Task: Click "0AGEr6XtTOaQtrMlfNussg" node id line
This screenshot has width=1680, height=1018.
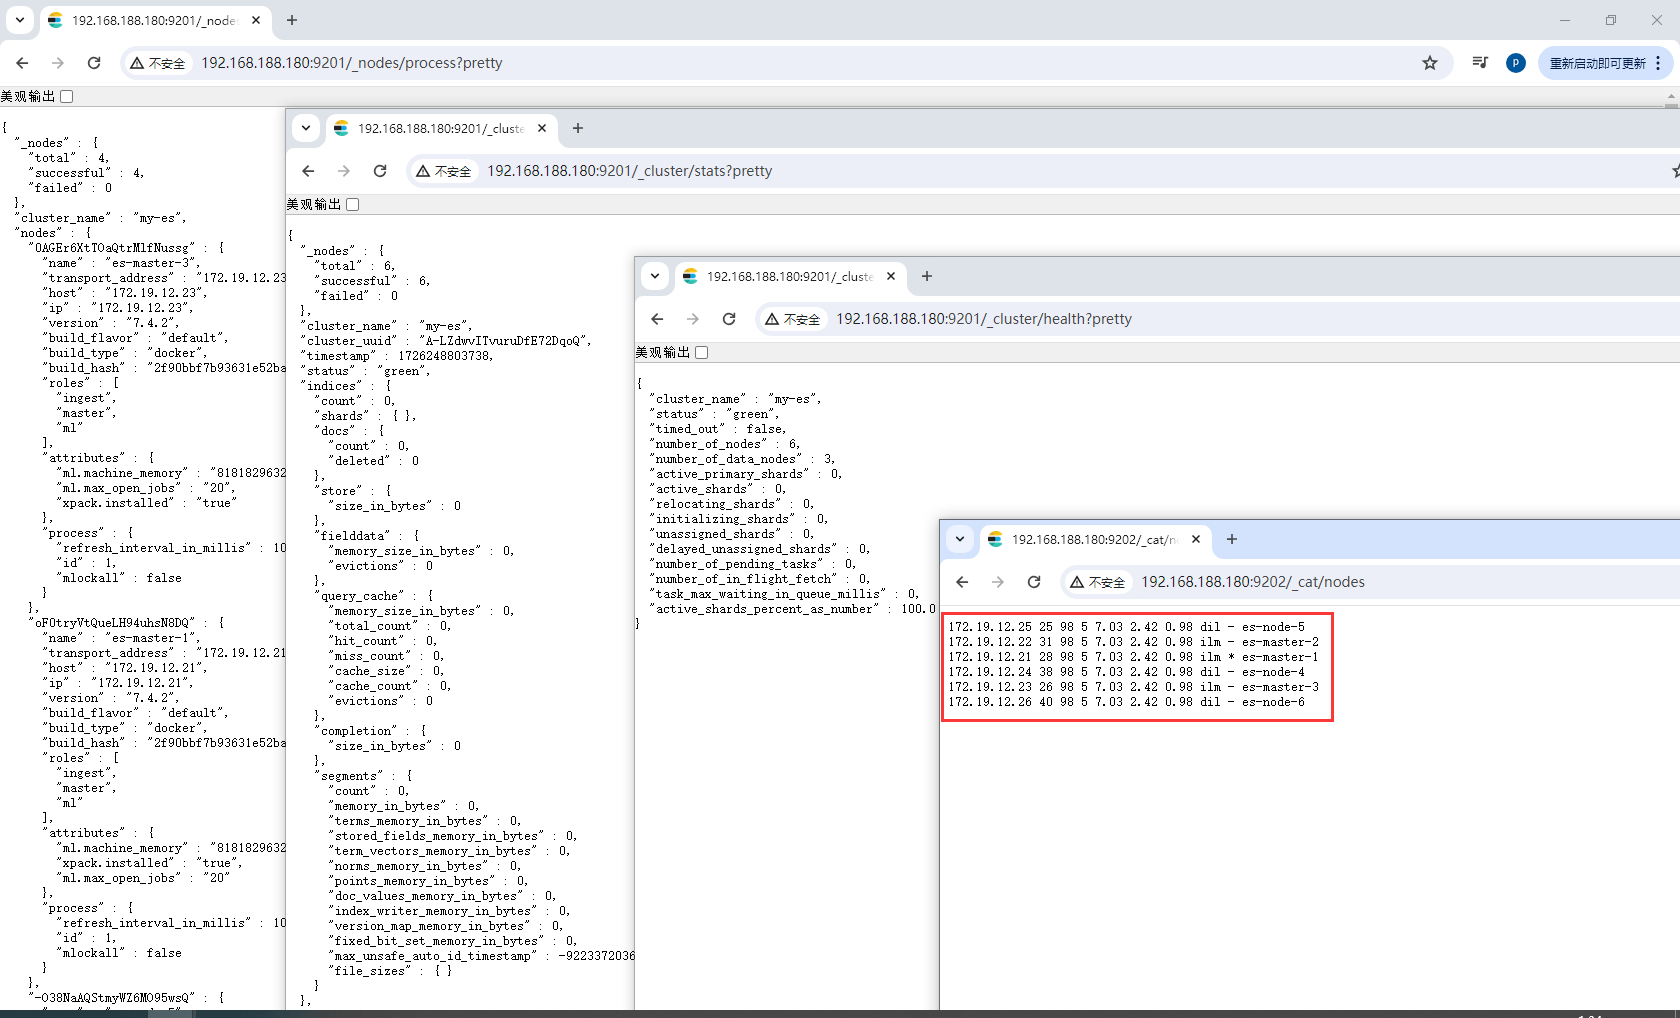Action: click(126, 248)
